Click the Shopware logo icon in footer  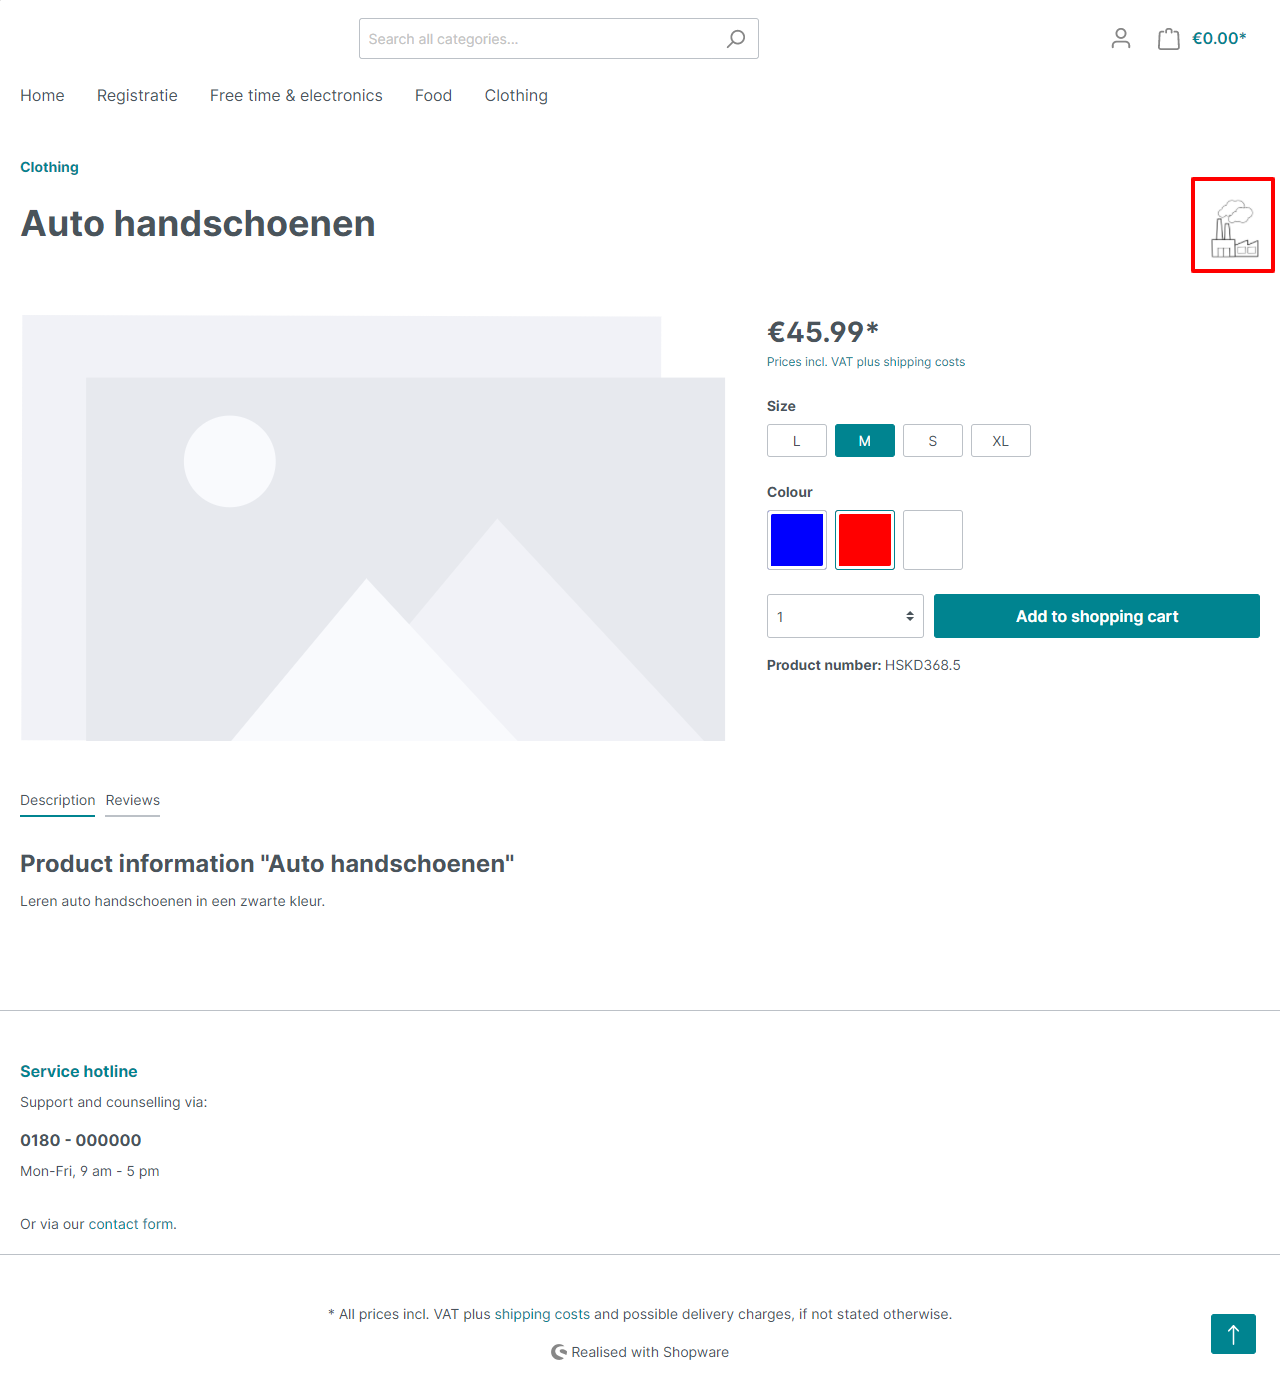click(x=558, y=1351)
